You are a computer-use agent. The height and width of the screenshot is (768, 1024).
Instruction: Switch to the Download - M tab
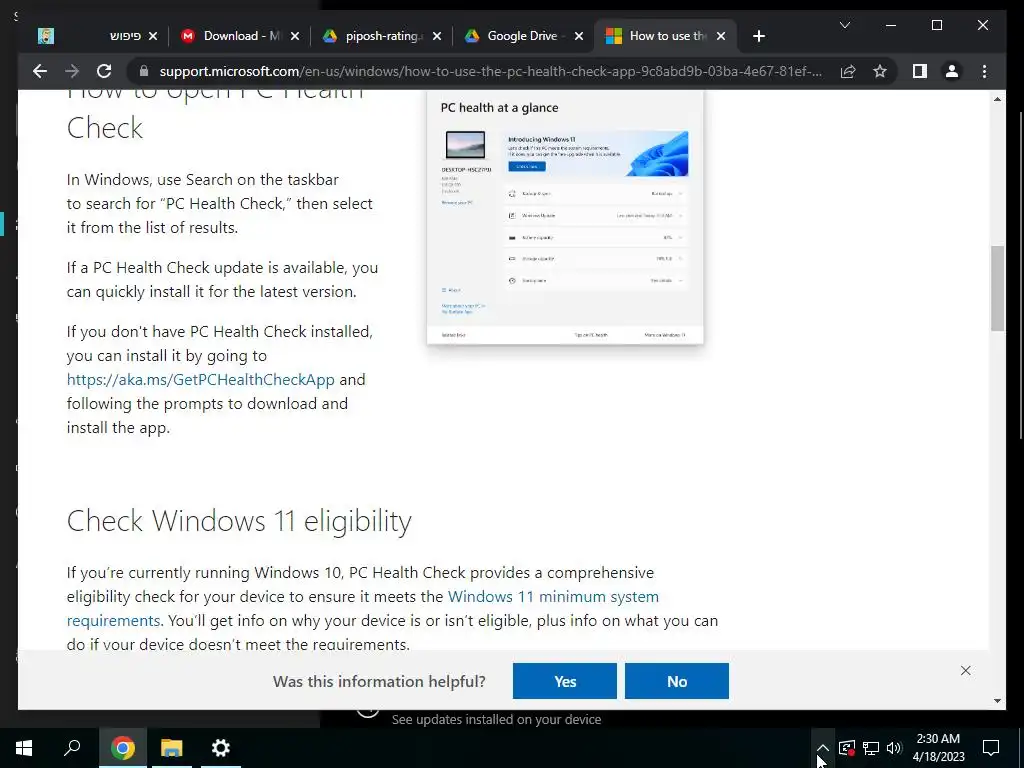coord(238,36)
